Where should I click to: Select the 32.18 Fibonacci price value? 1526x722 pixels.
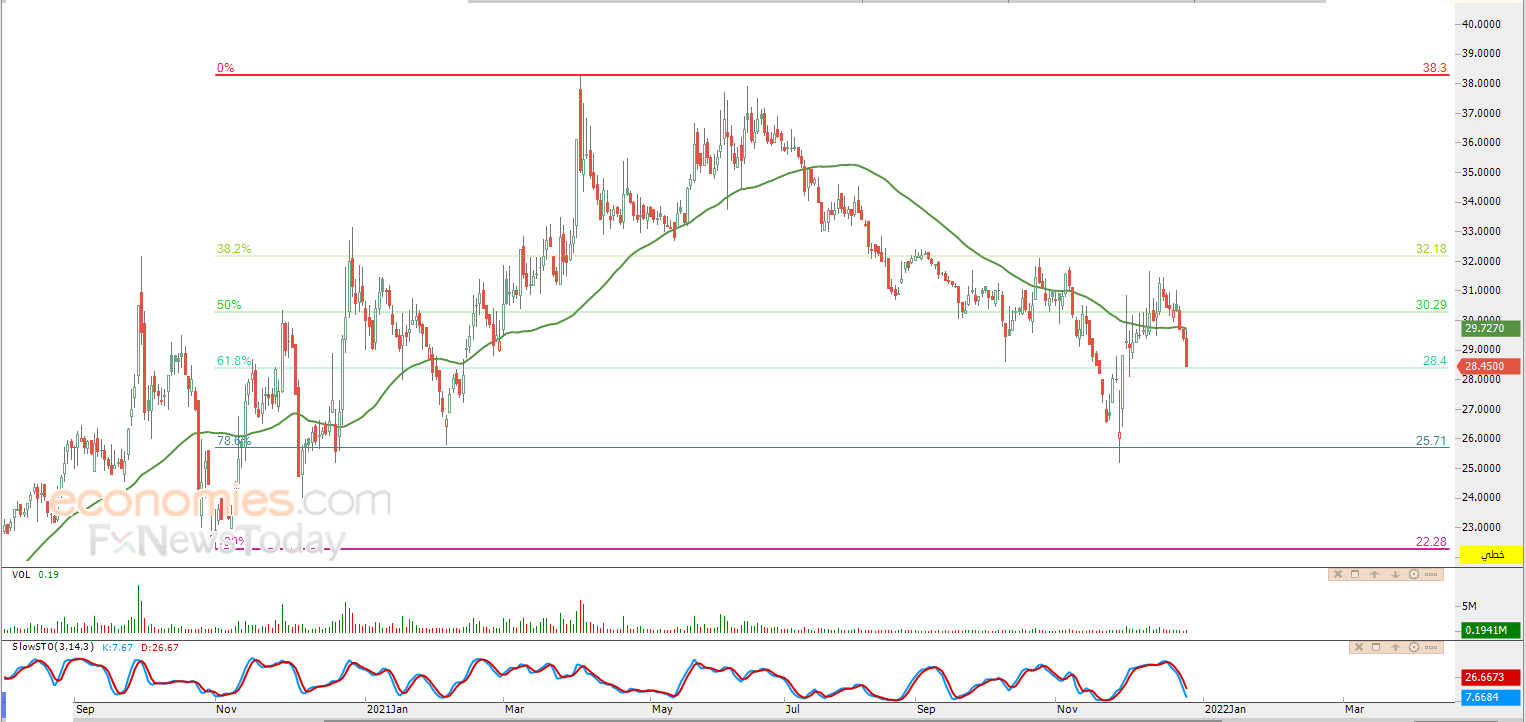1432,248
